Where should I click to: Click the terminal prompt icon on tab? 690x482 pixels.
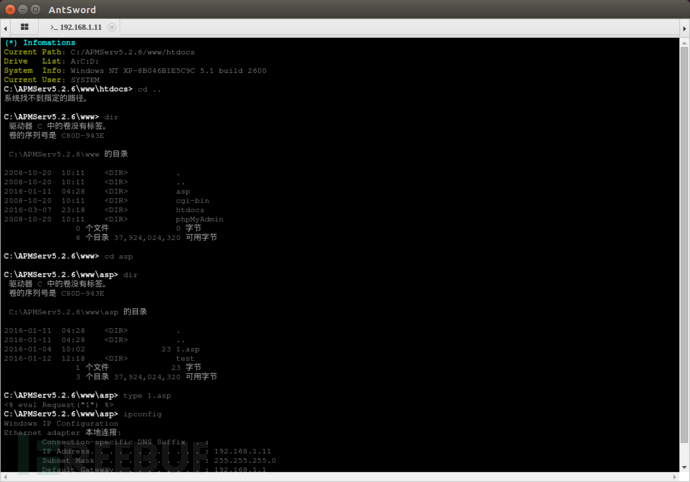[54, 27]
